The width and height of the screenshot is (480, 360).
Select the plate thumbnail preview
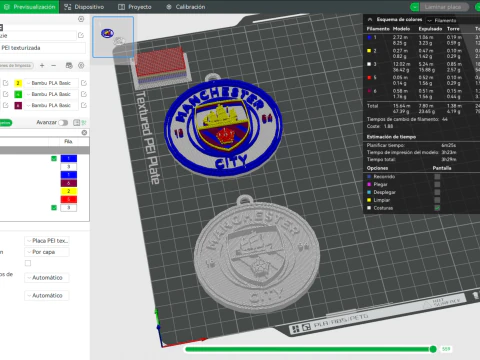tap(113, 37)
